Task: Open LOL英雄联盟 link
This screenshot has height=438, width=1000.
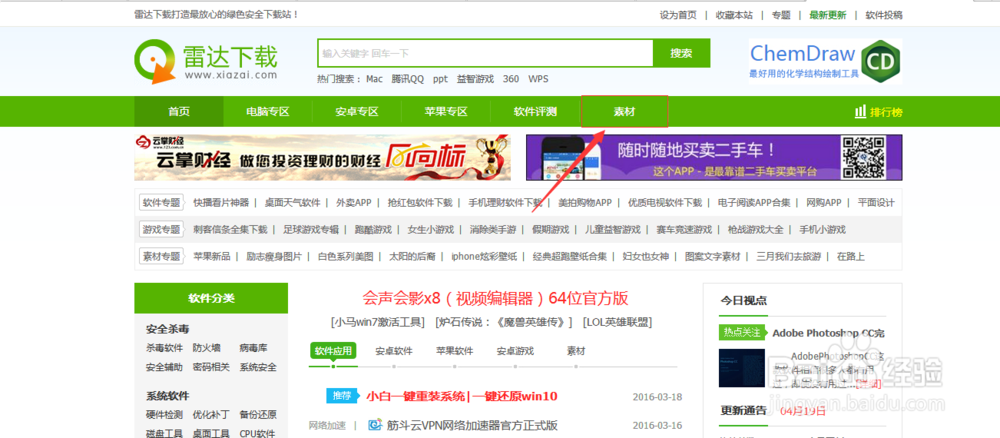Action: [617, 322]
